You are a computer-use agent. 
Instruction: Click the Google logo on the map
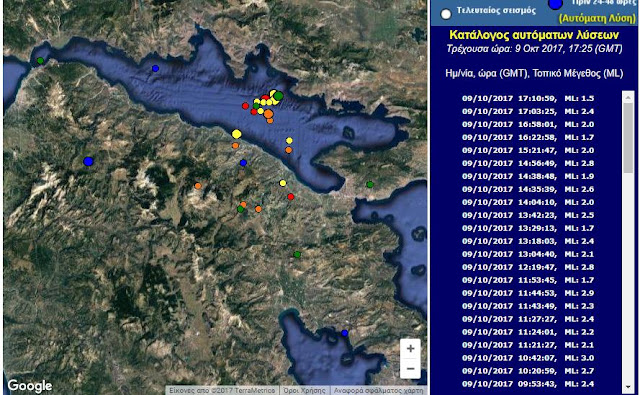[30, 385]
